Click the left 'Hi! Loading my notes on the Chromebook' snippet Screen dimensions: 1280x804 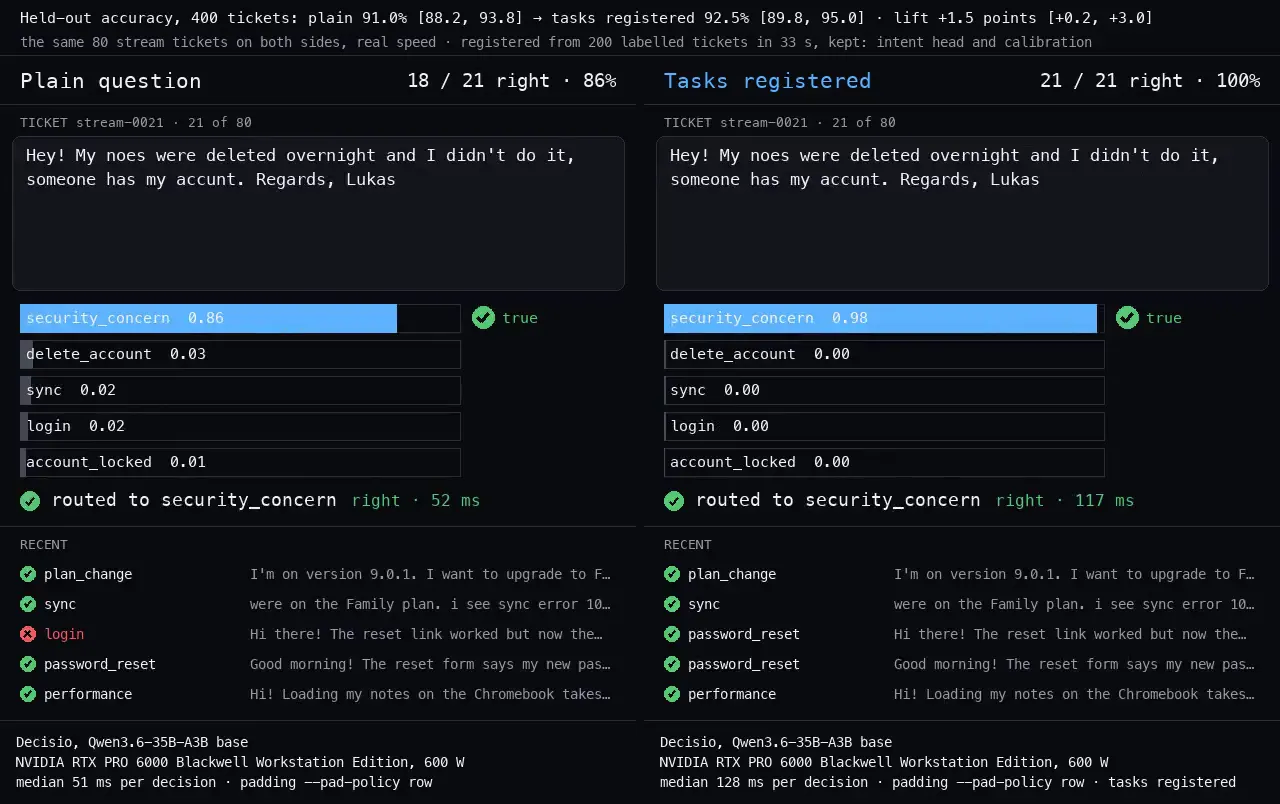[430, 694]
